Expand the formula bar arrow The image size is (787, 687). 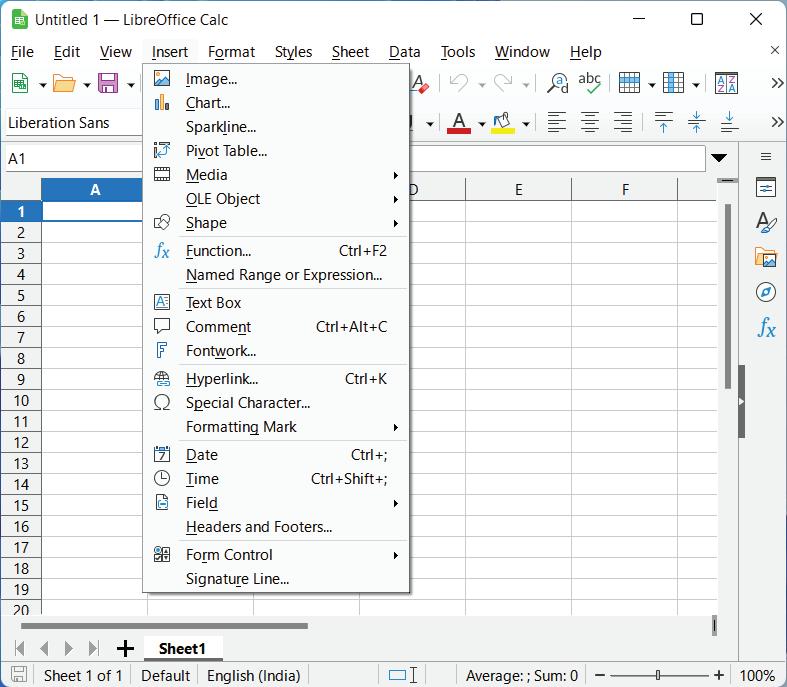pyautogui.click(x=719, y=158)
